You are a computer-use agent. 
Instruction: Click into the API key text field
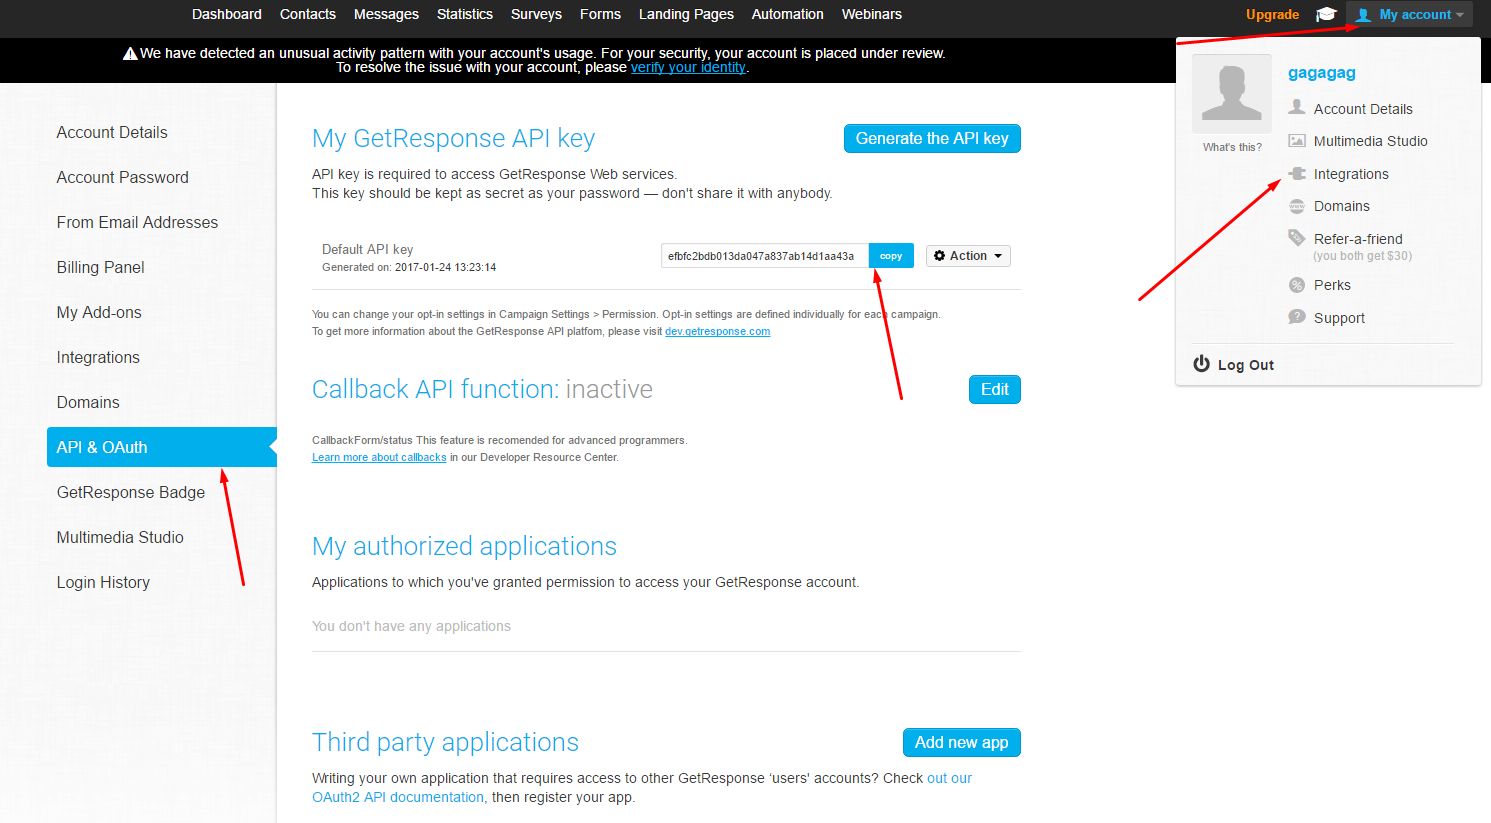pyautogui.click(x=765, y=256)
